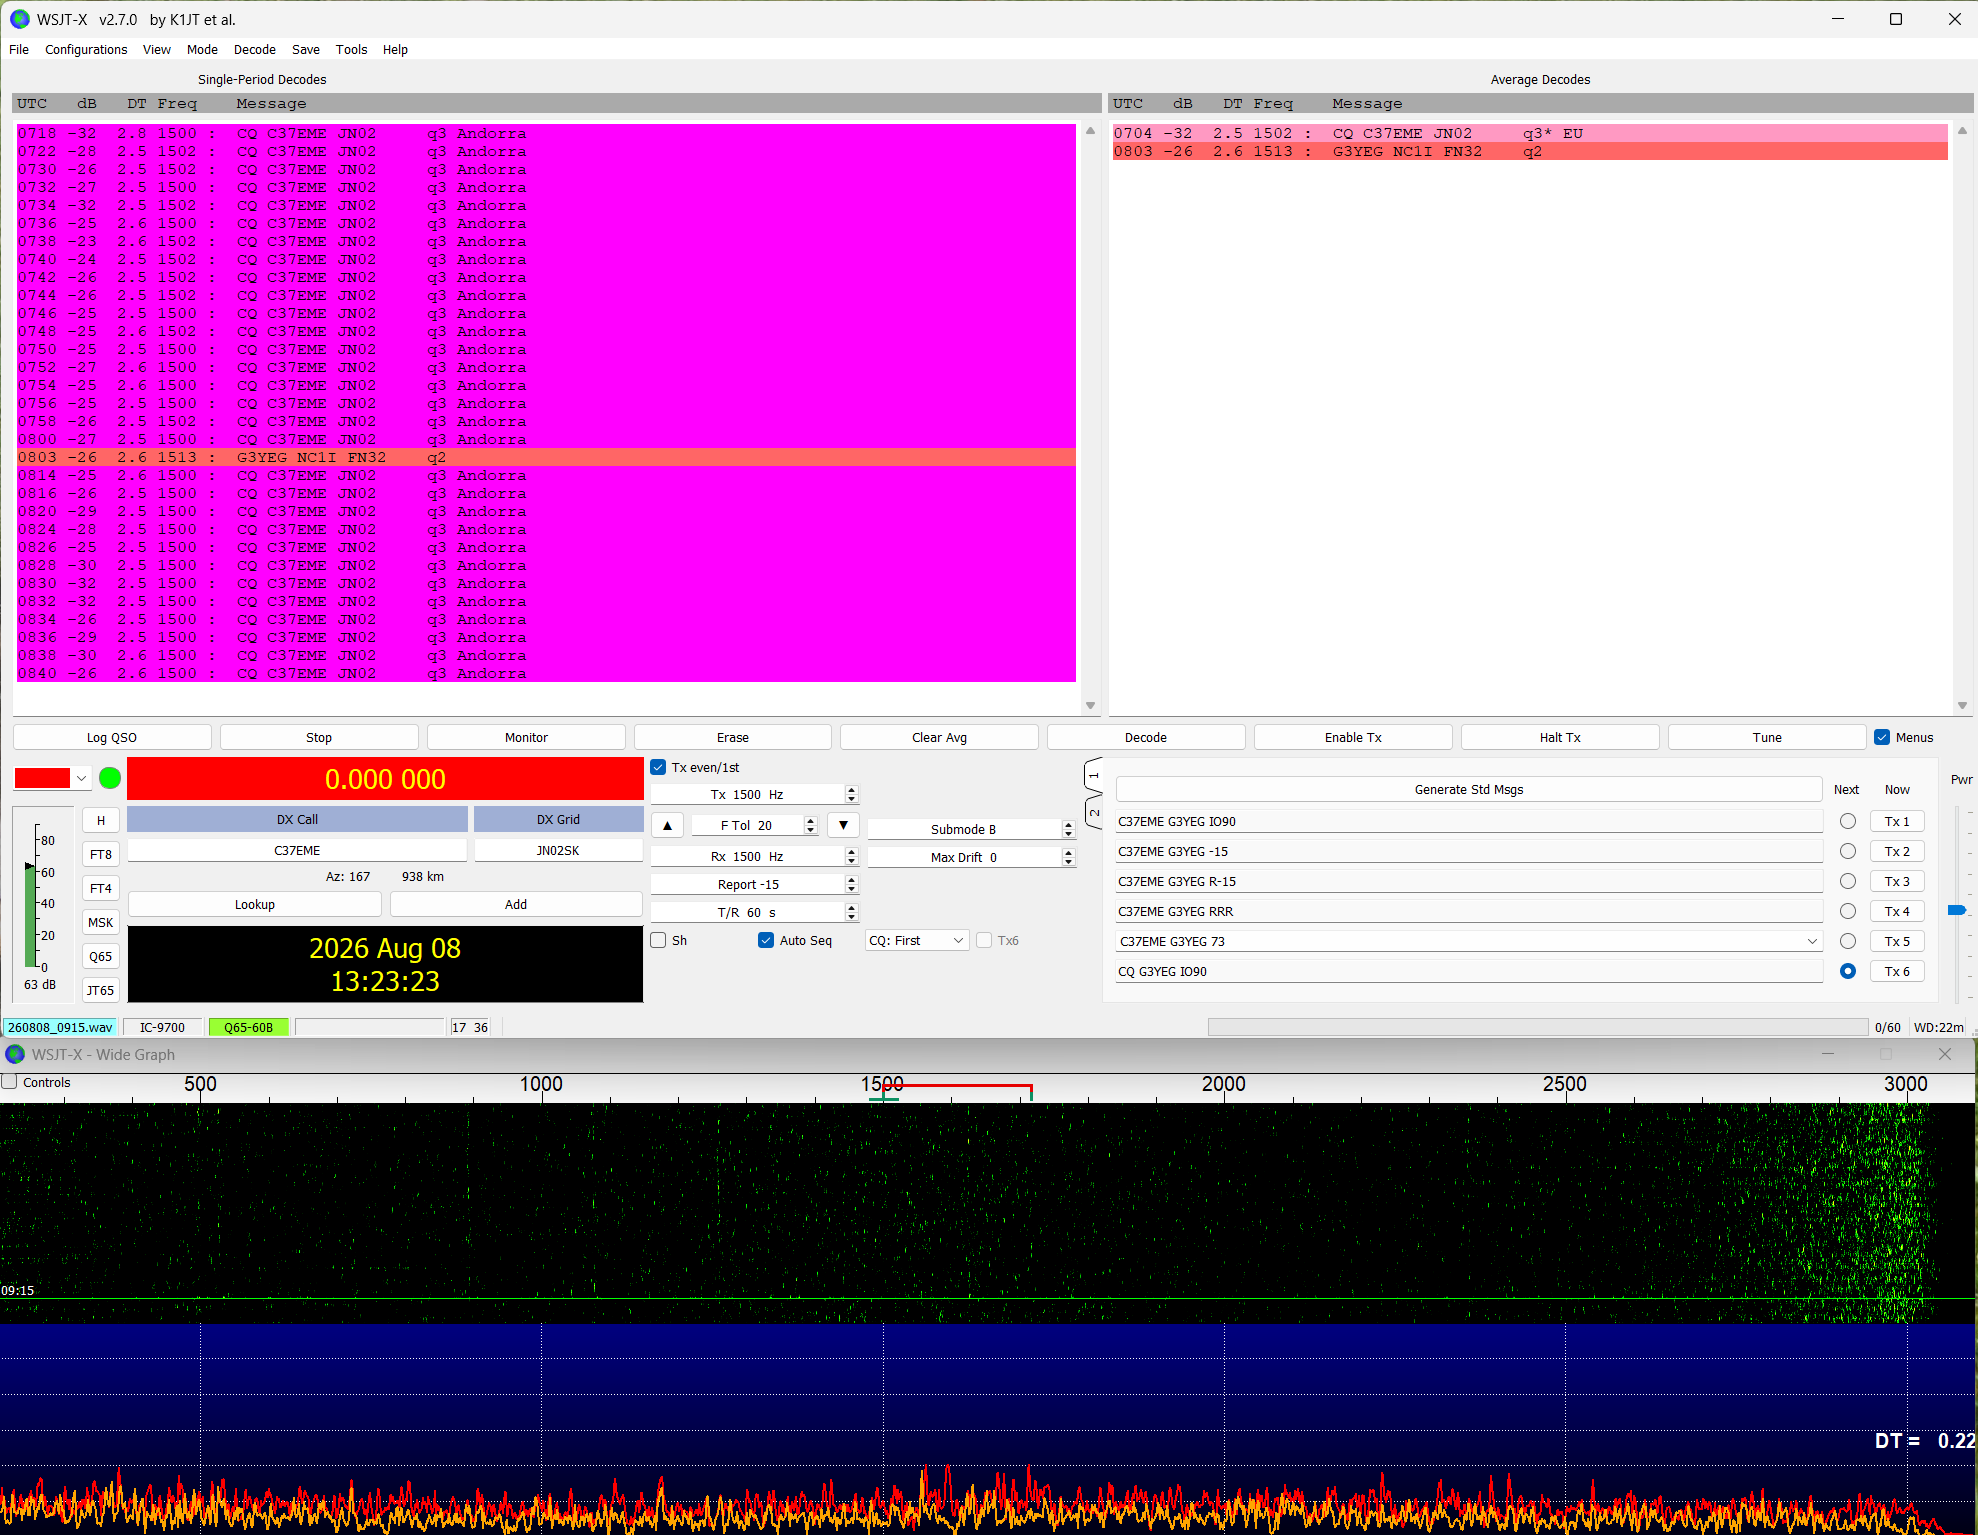The height and width of the screenshot is (1535, 1978).
Task: Click the green status indicator circle
Action: [110, 778]
